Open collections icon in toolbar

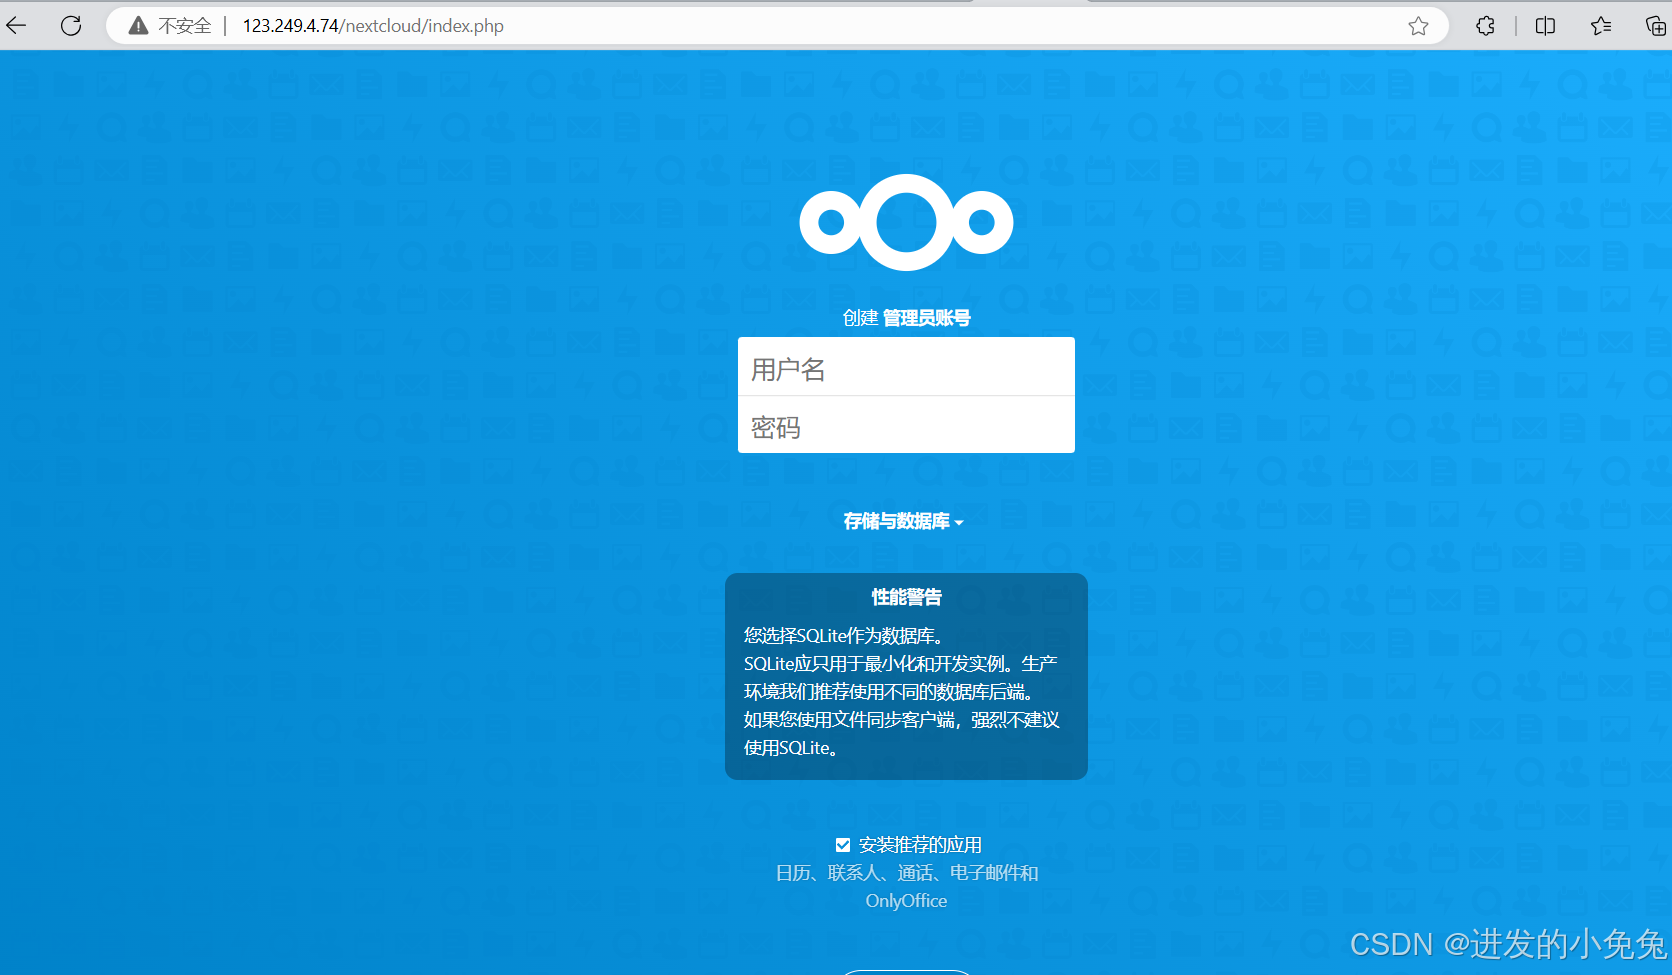tap(1656, 26)
